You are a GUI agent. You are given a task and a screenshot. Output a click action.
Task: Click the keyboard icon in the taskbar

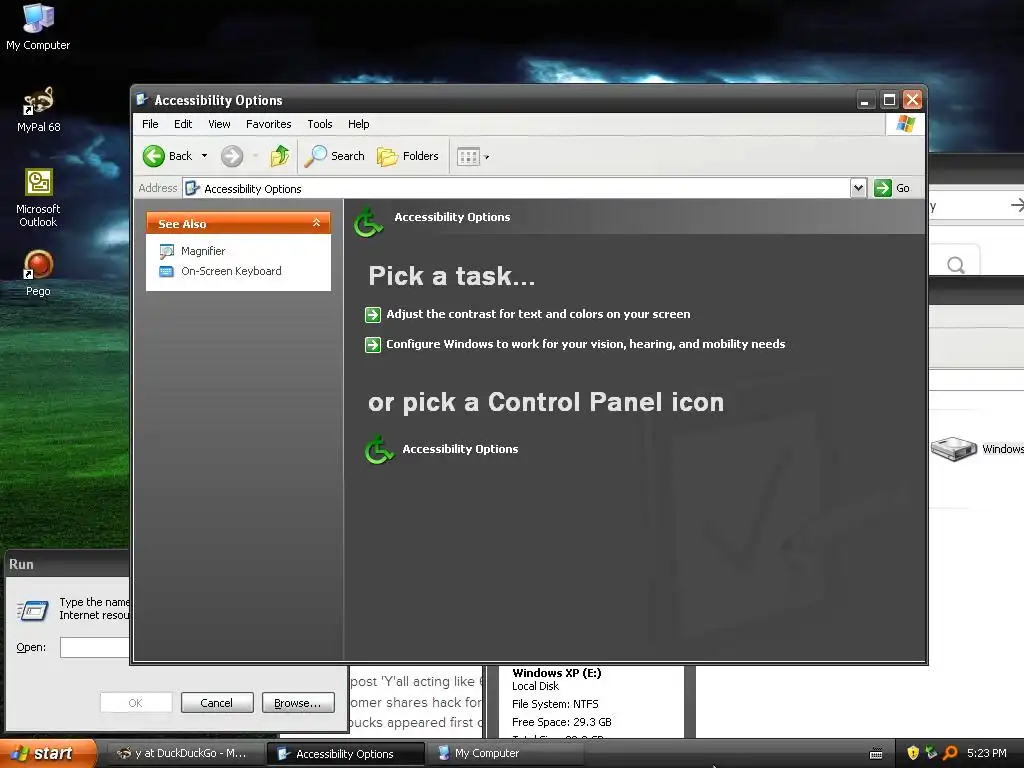tap(876, 754)
